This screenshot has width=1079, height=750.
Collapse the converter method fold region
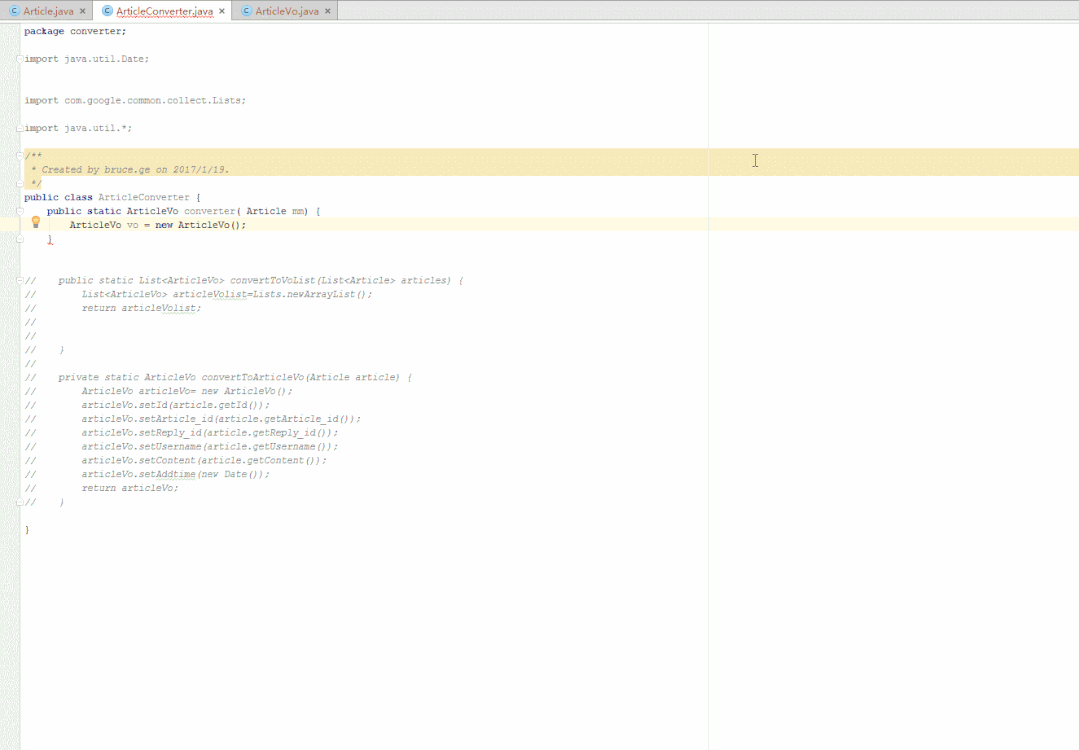[19, 210]
